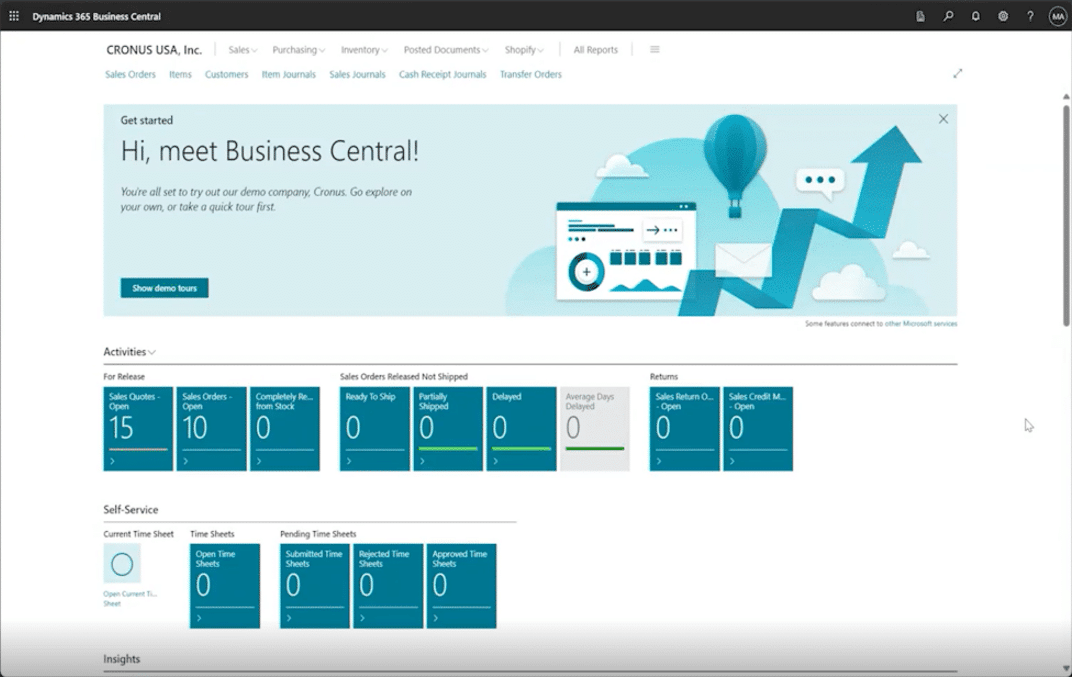Expand the Purchasing dropdown menu
Viewport: 1072px width, 677px height.
click(x=298, y=50)
